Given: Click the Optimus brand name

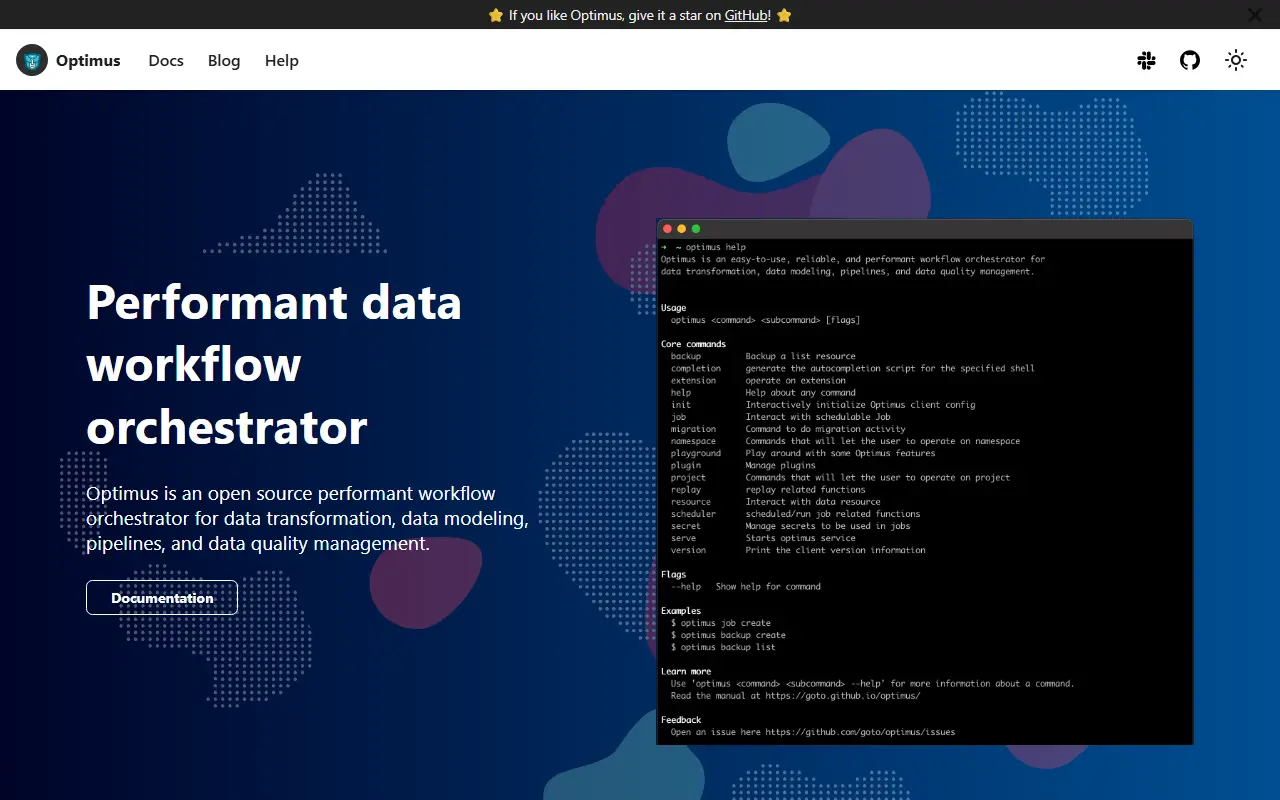Looking at the screenshot, I should pyautogui.click(x=88, y=60).
